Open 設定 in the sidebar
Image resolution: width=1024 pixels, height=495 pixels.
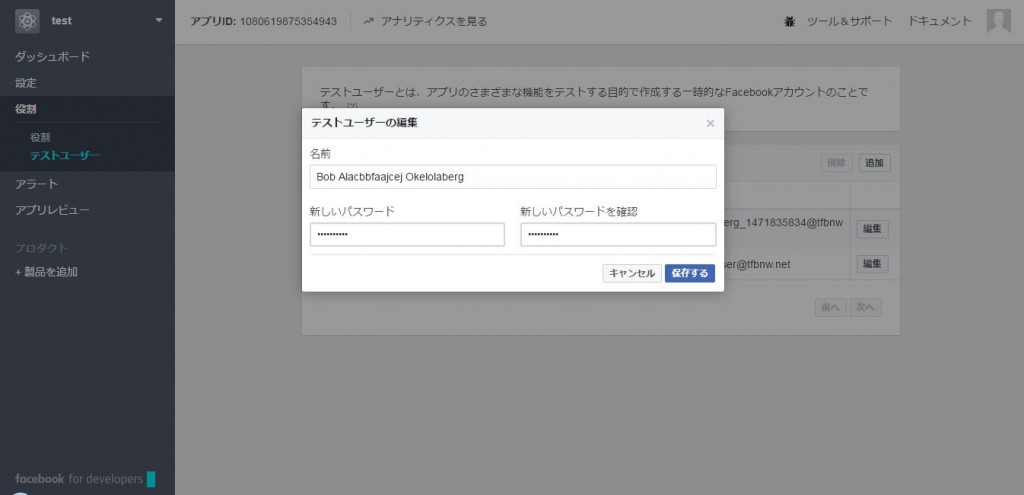(26, 83)
